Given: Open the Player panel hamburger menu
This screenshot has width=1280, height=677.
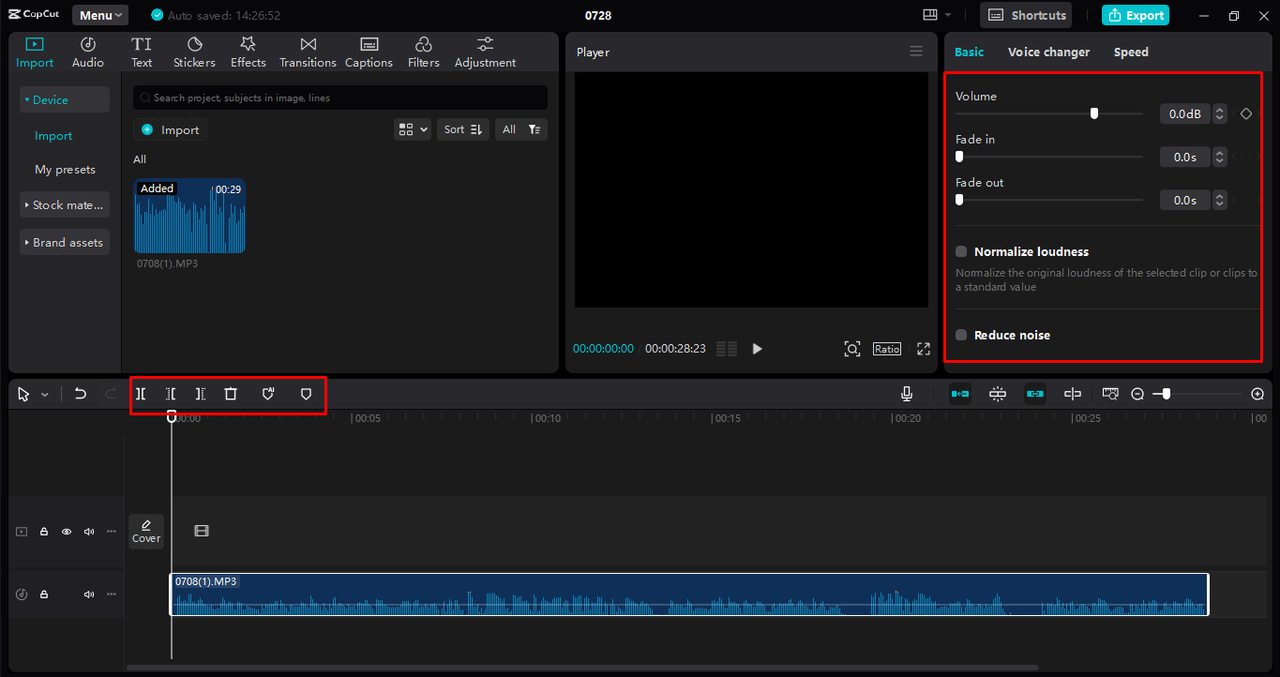Looking at the screenshot, I should click(x=916, y=51).
